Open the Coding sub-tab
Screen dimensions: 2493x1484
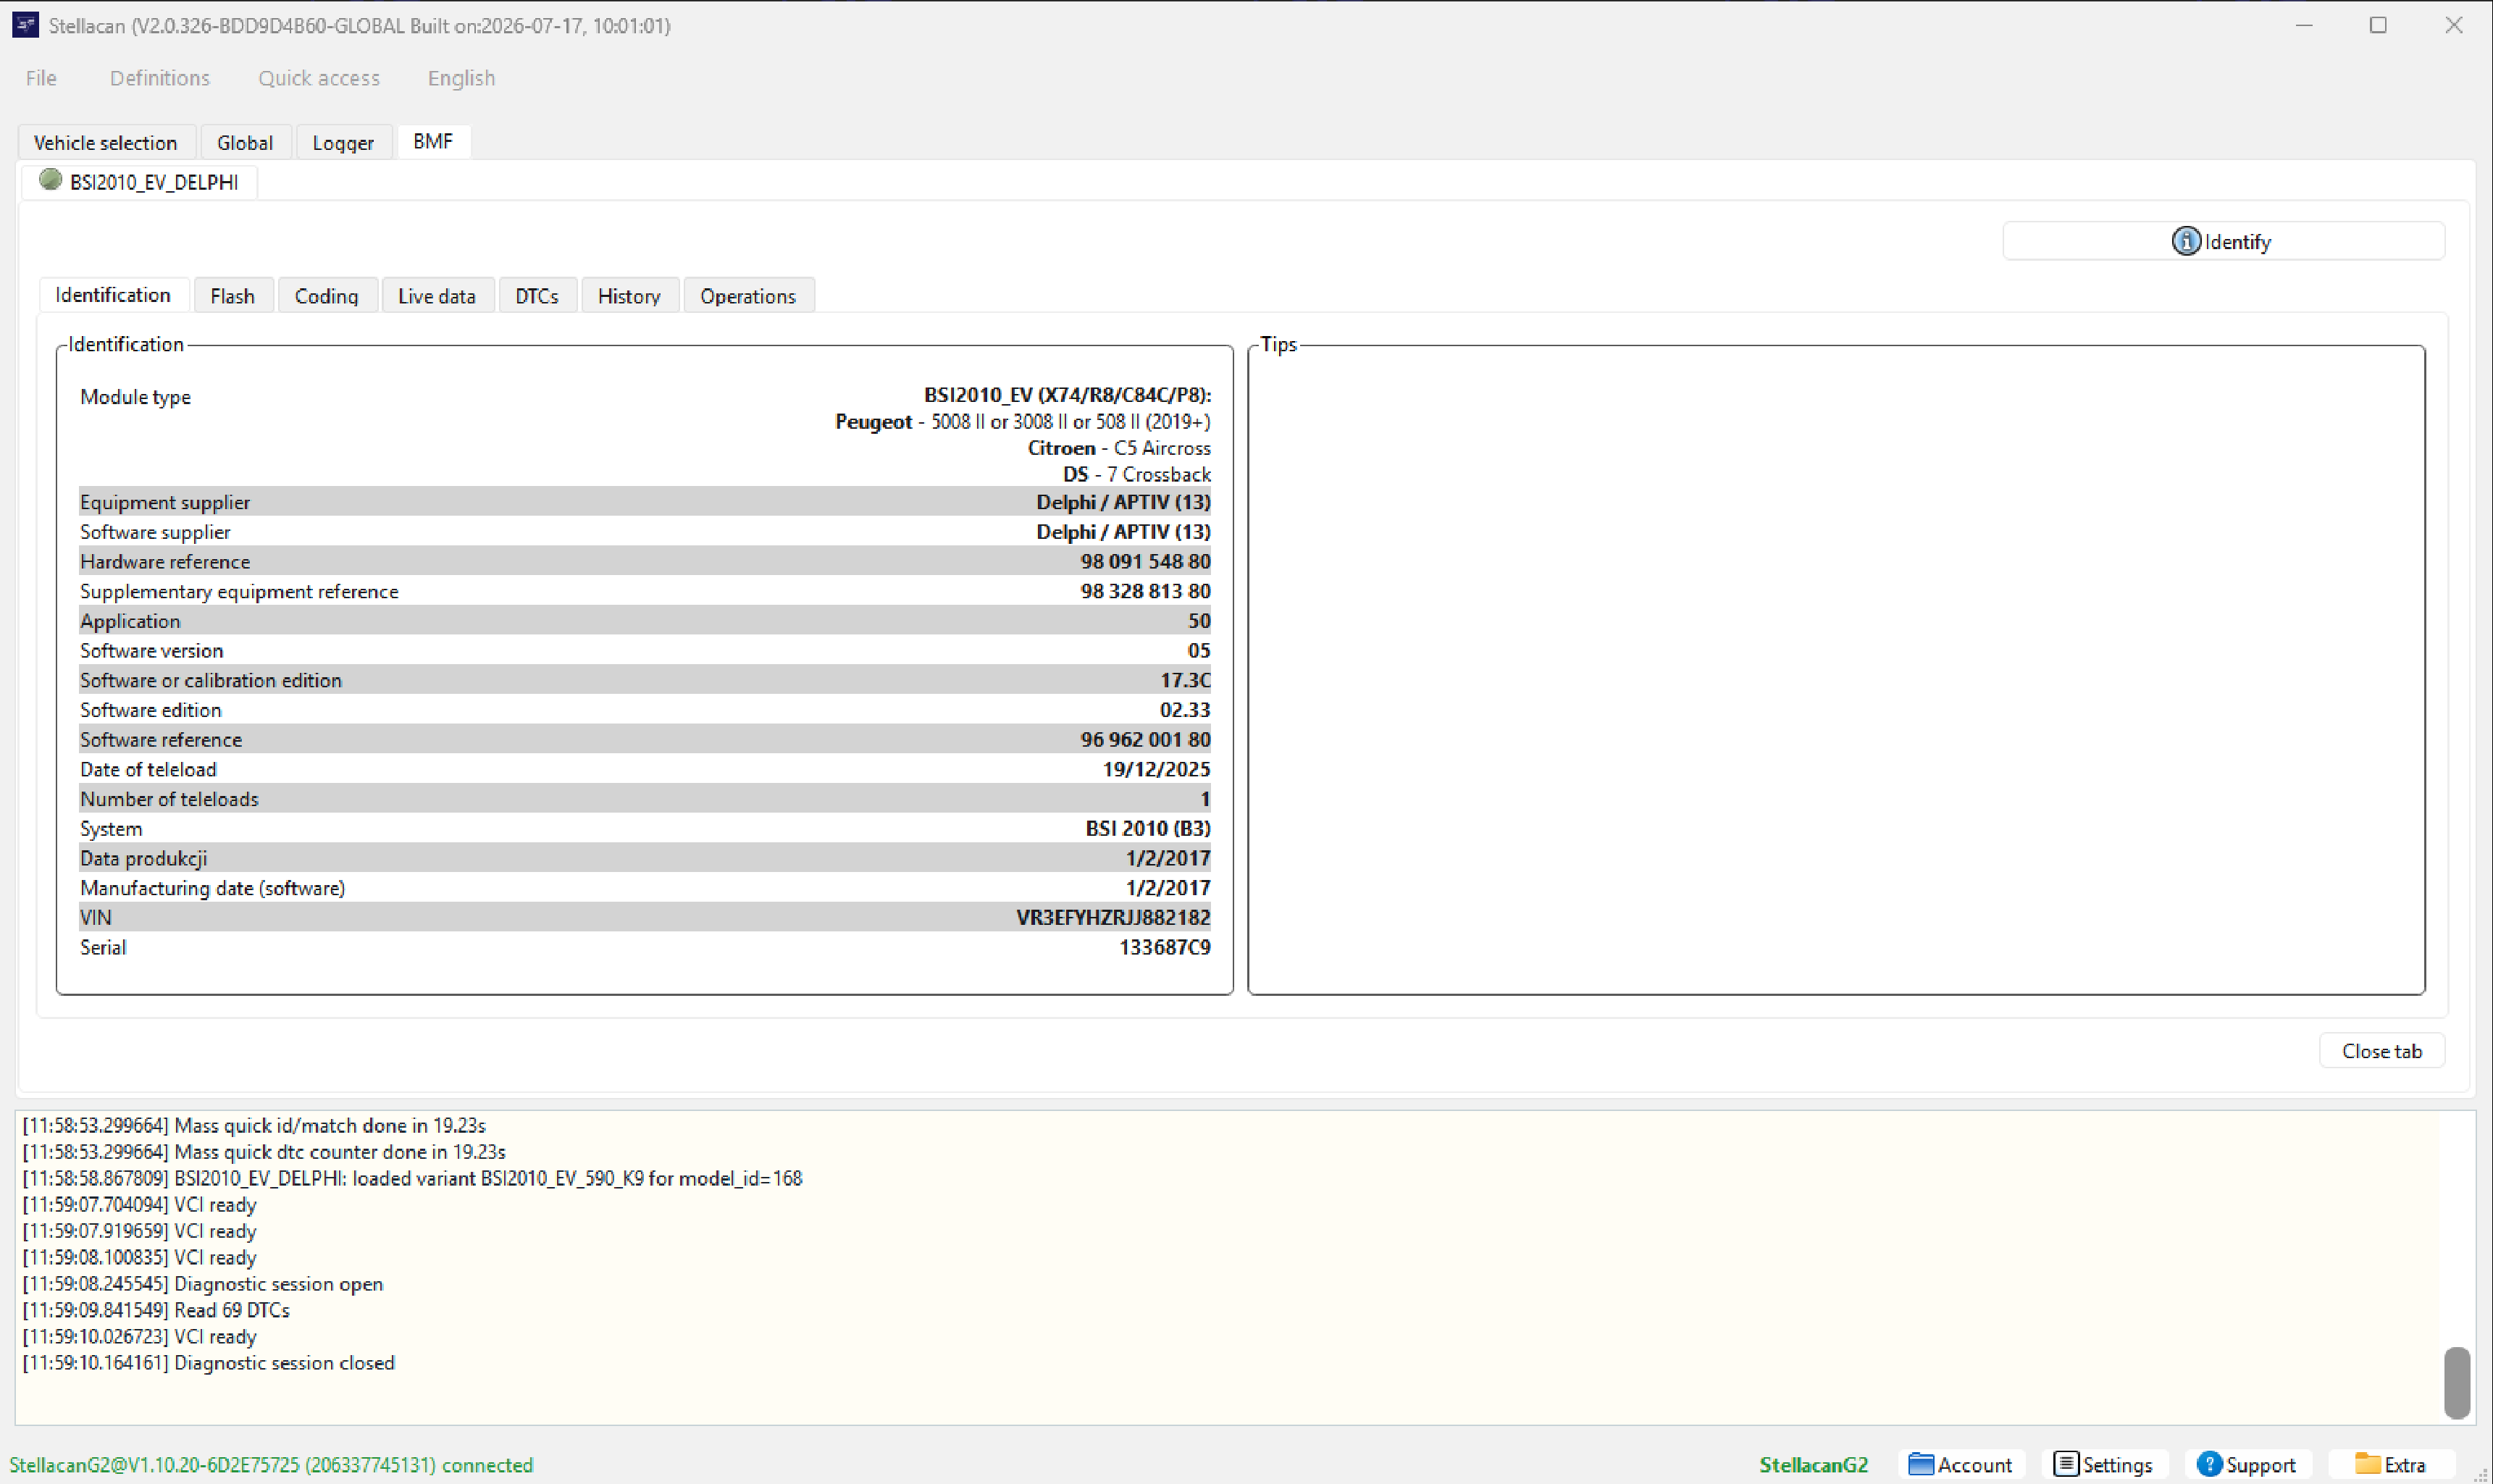coord(327,296)
